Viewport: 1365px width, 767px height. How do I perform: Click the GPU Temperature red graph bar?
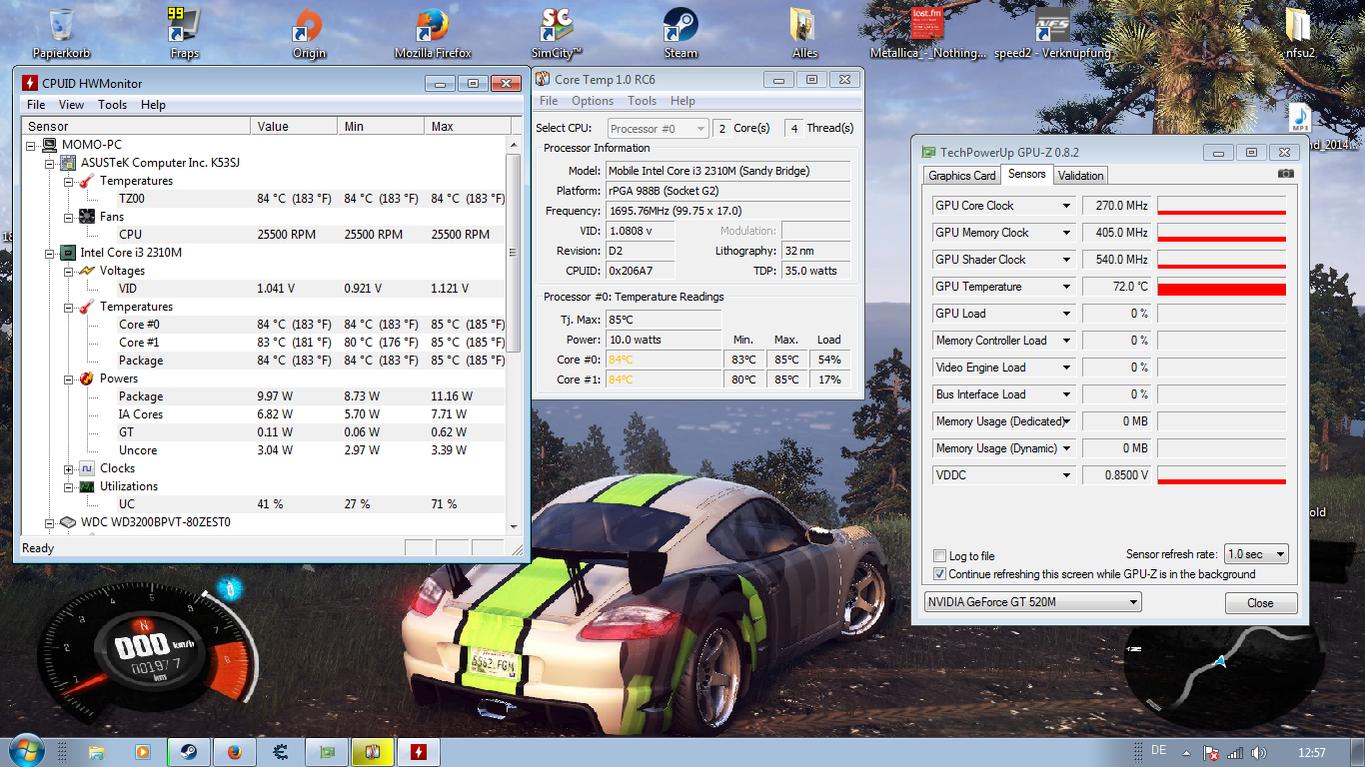(x=1221, y=287)
